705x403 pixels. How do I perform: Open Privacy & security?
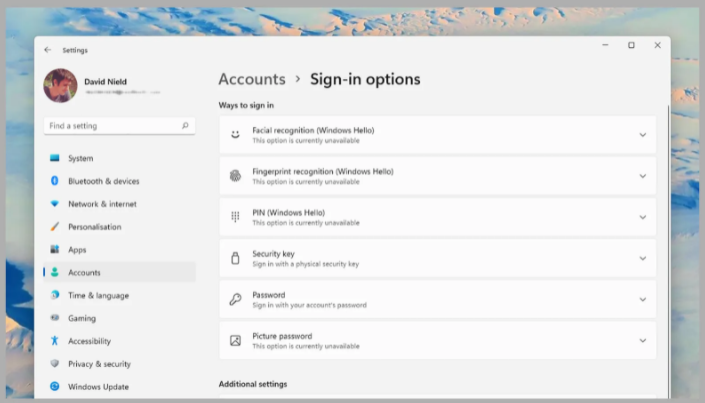click(x=120, y=364)
